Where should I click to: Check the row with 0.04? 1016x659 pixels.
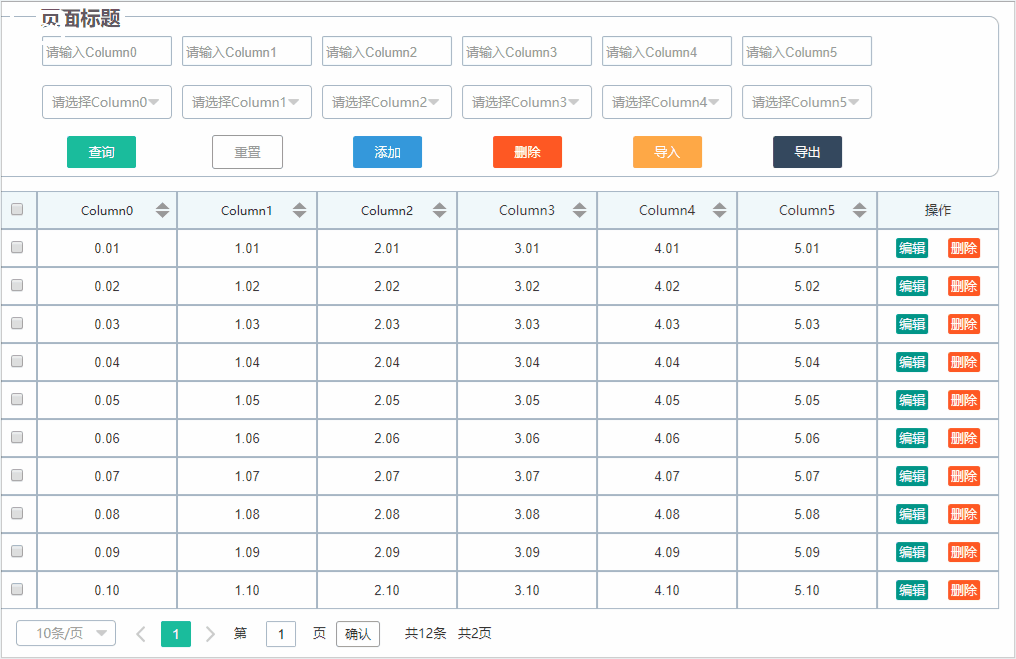coord(17,362)
